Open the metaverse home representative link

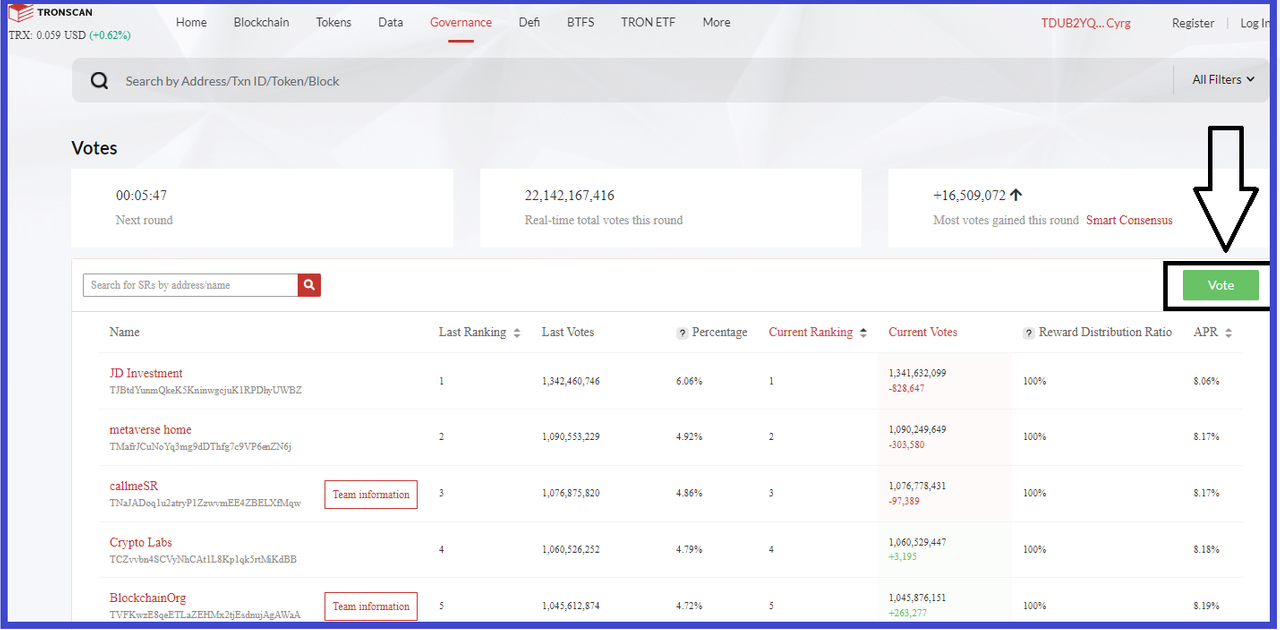[x=150, y=430]
